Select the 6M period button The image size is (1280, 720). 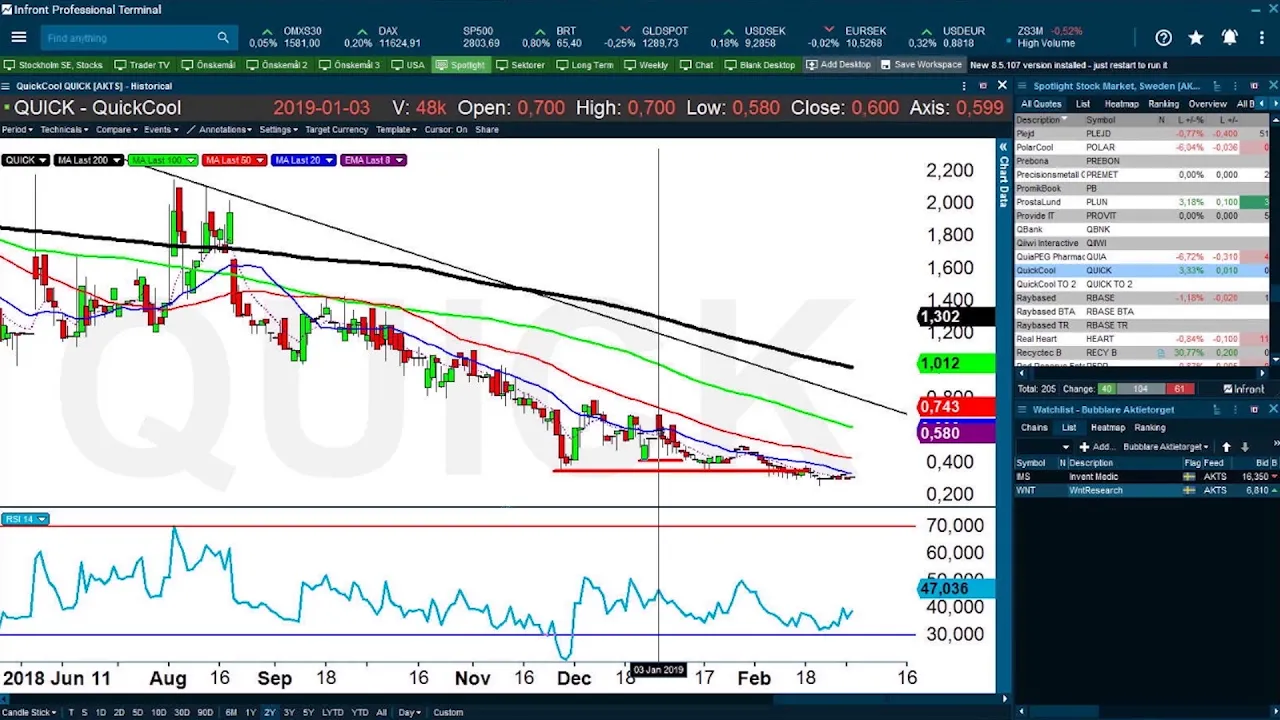pos(231,713)
